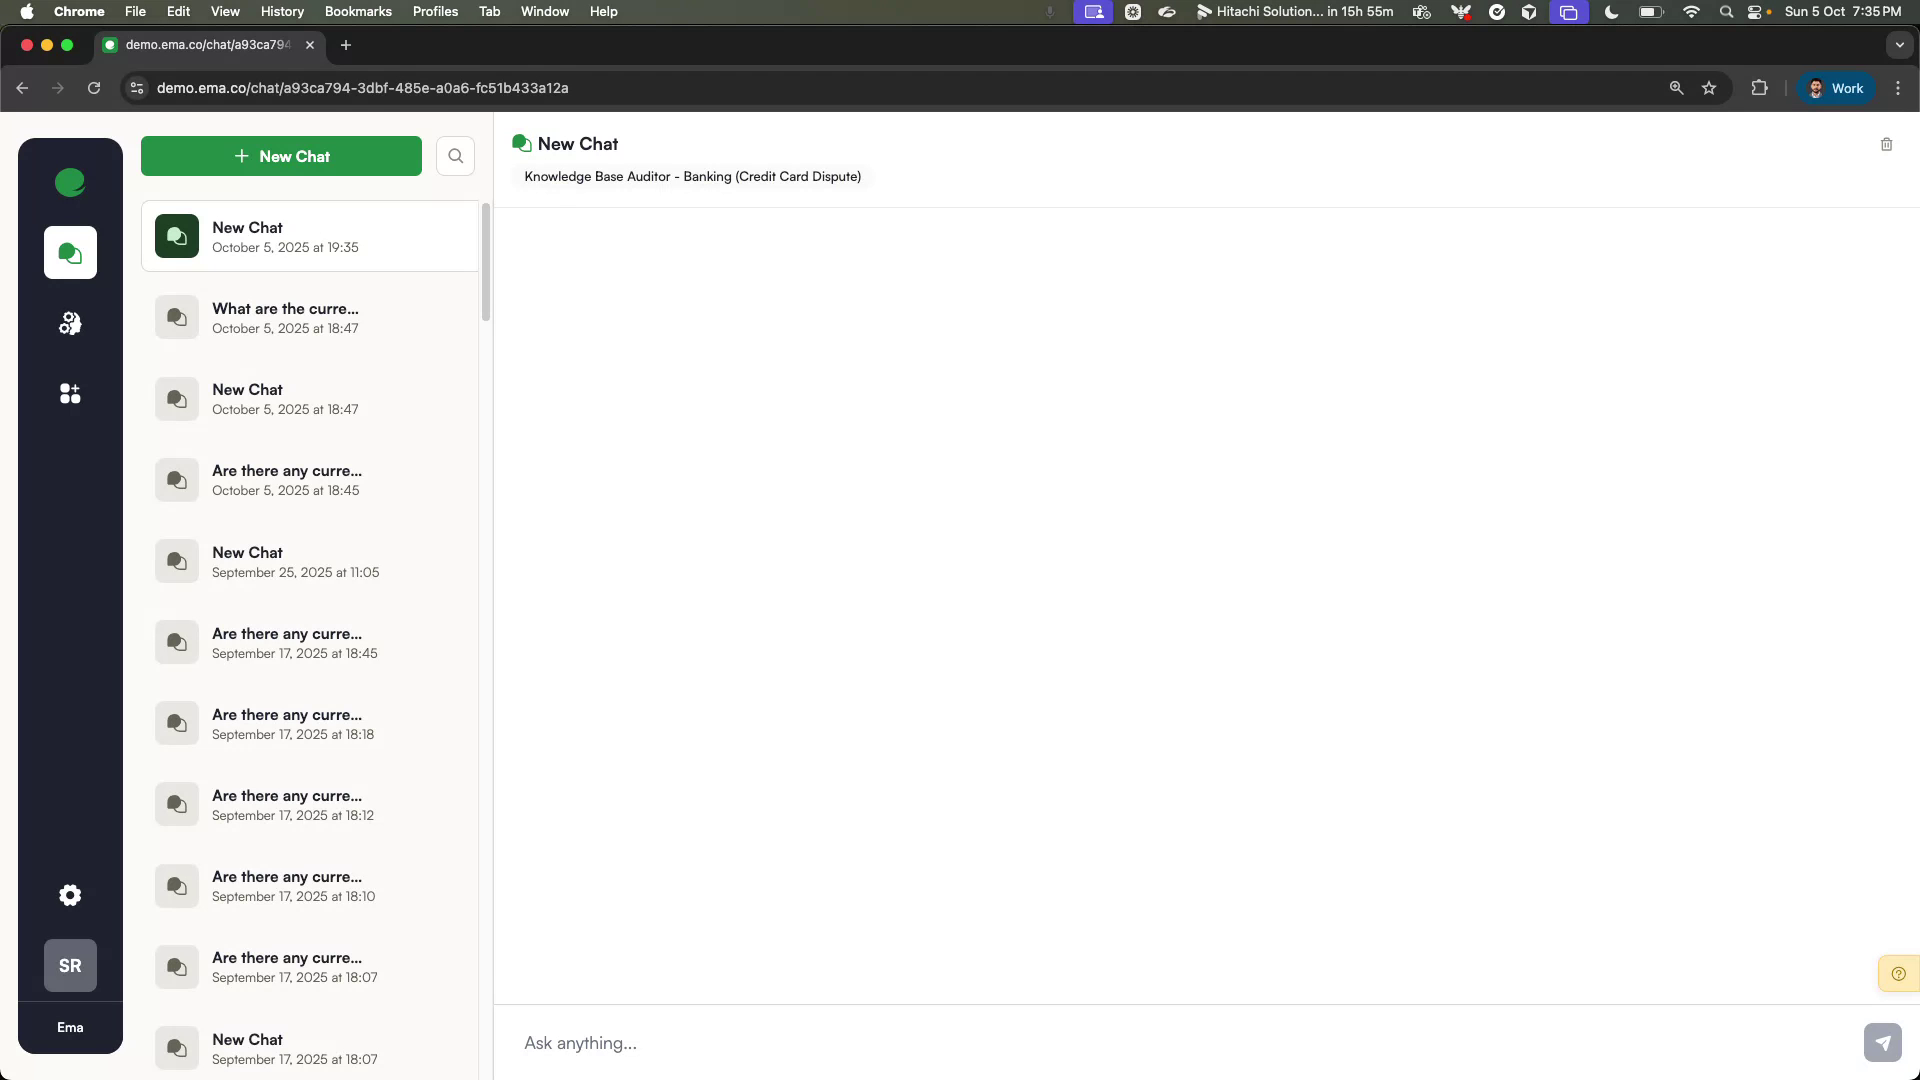Expand the tab search chevron
Screen dimensions: 1920x1080
(x=1900, y=45)
